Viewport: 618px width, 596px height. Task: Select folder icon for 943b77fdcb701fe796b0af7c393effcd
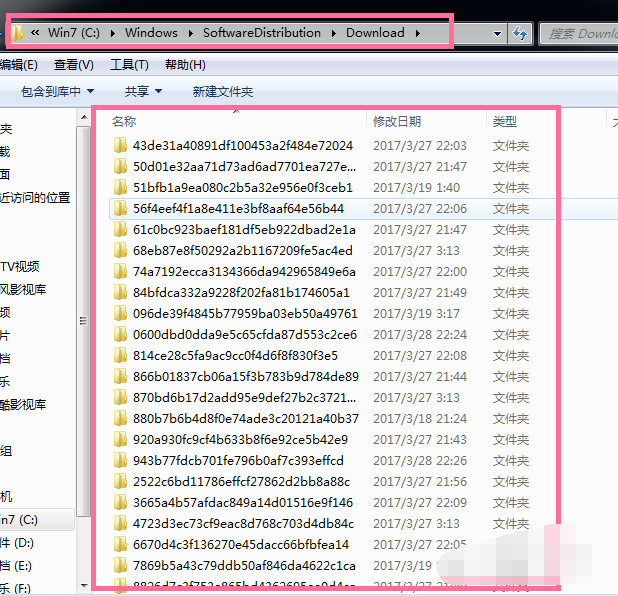tap(120, 460)
